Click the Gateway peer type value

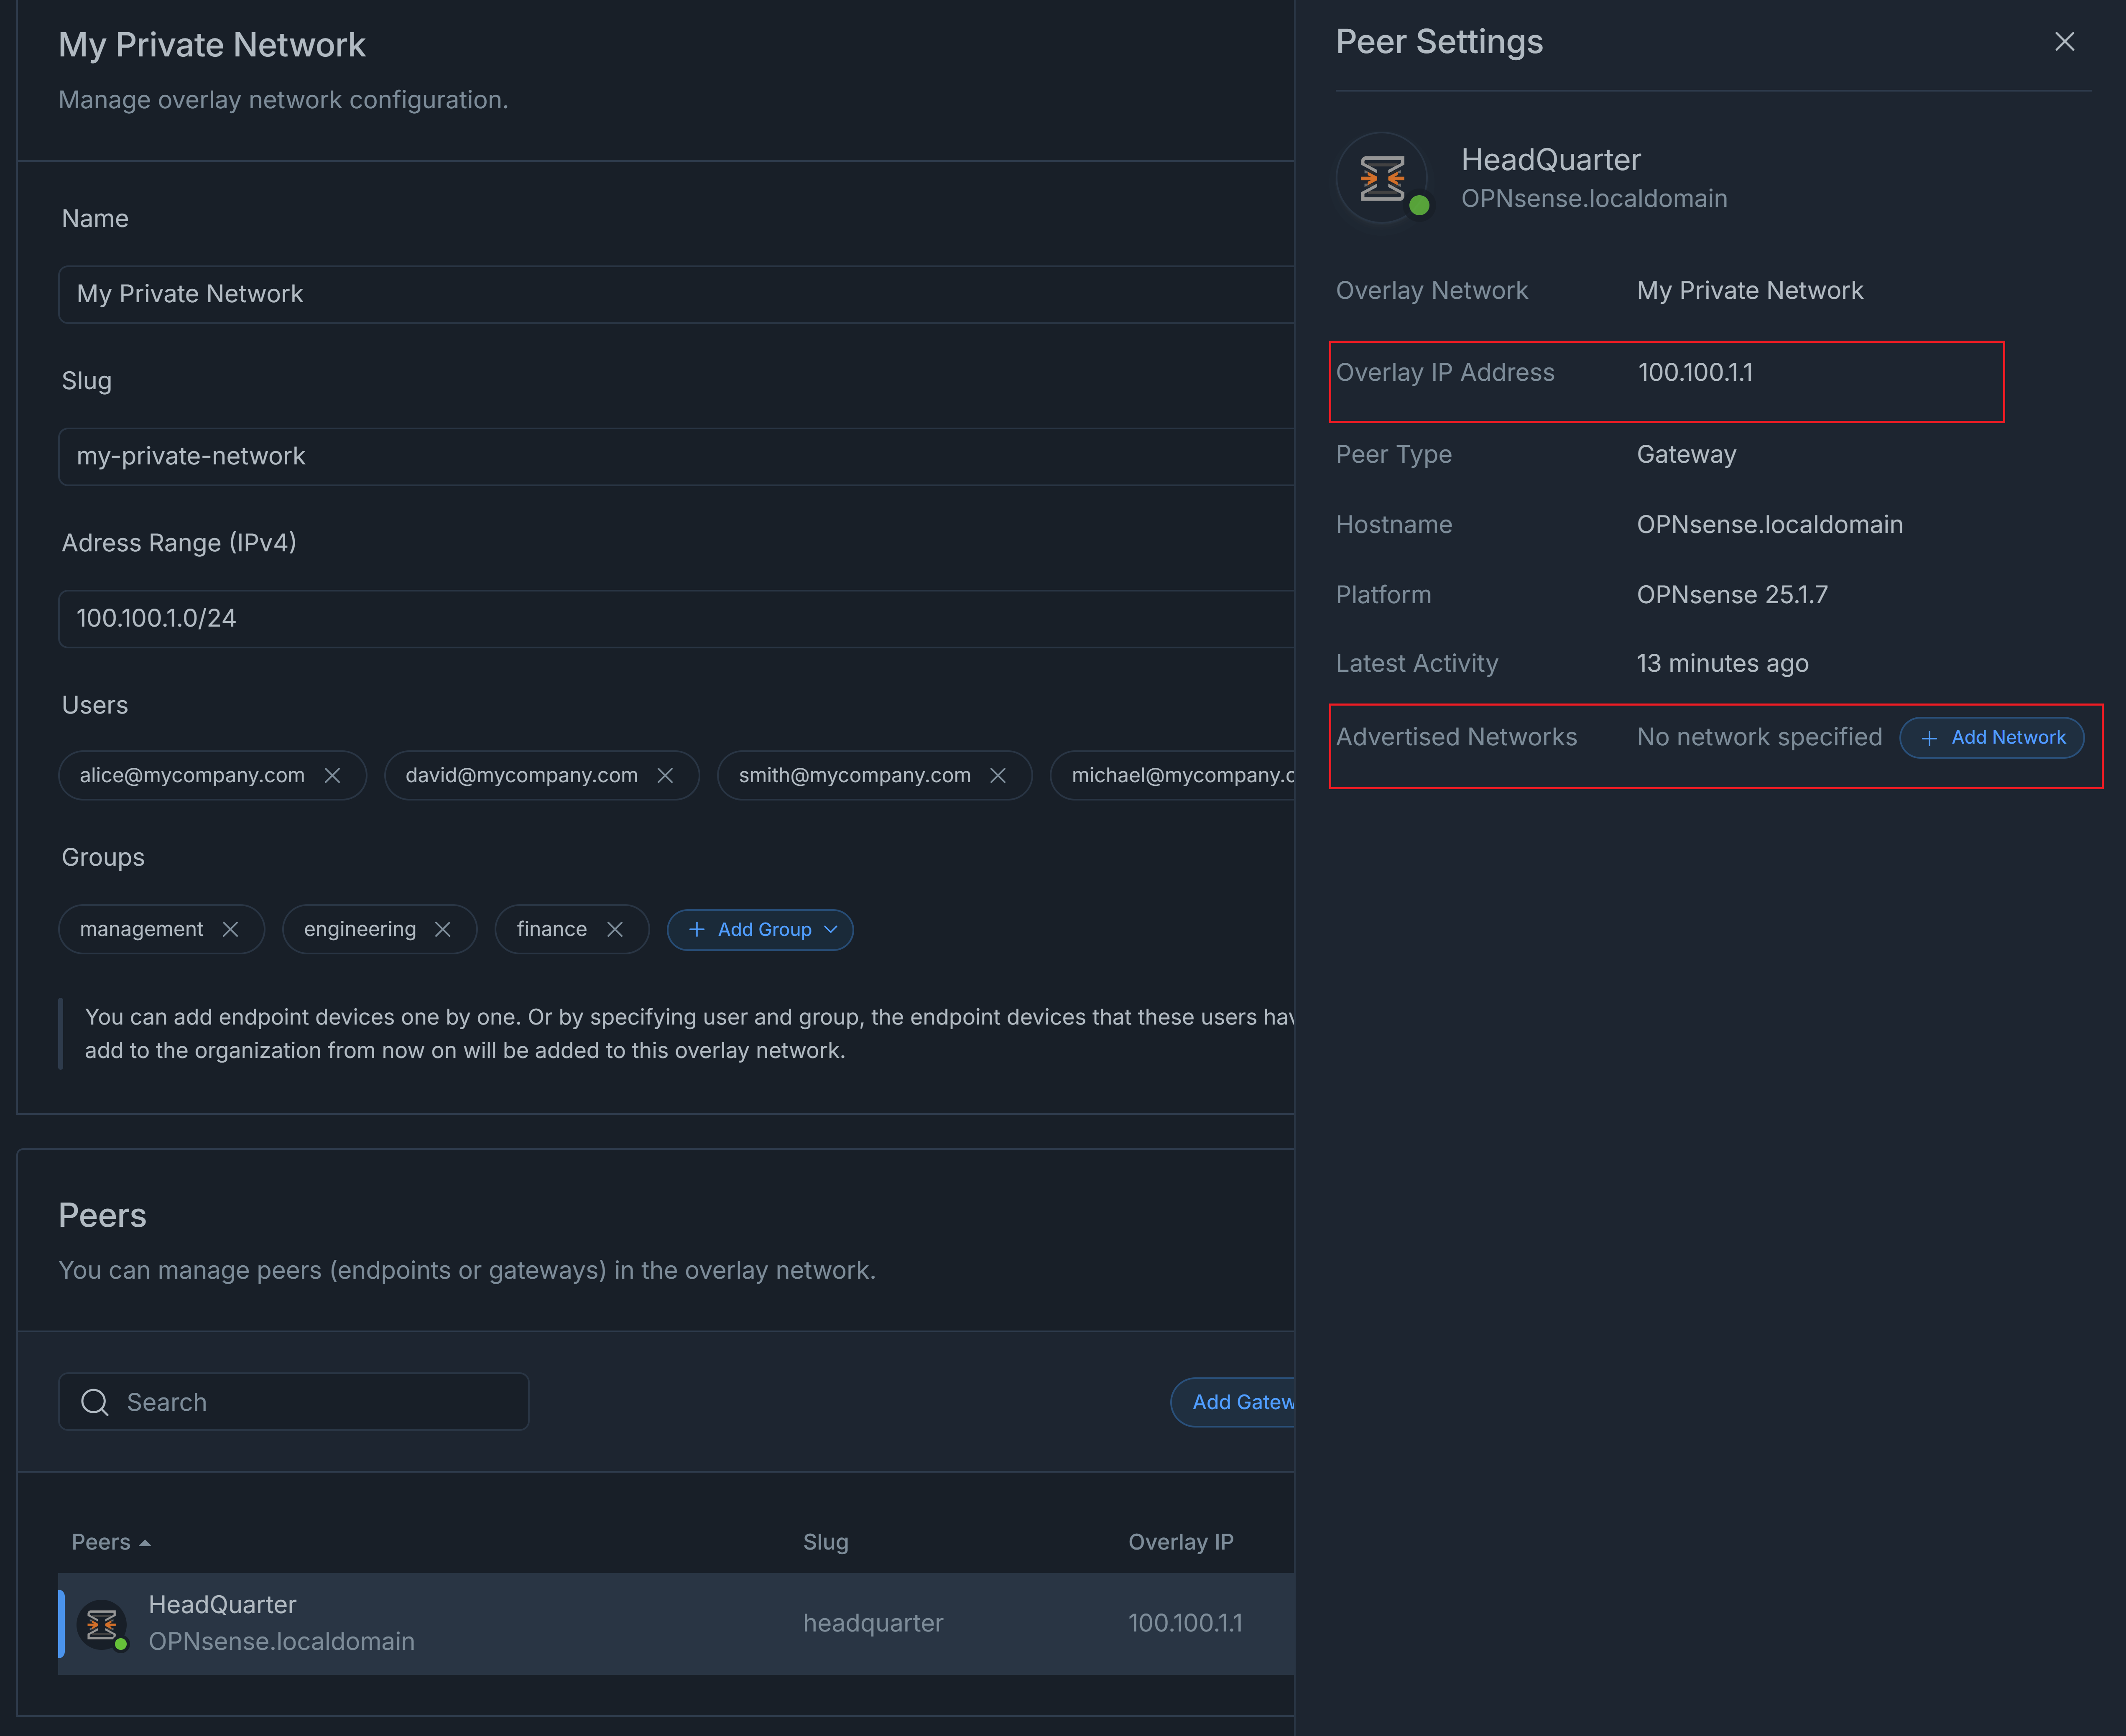click(1686, 455)
